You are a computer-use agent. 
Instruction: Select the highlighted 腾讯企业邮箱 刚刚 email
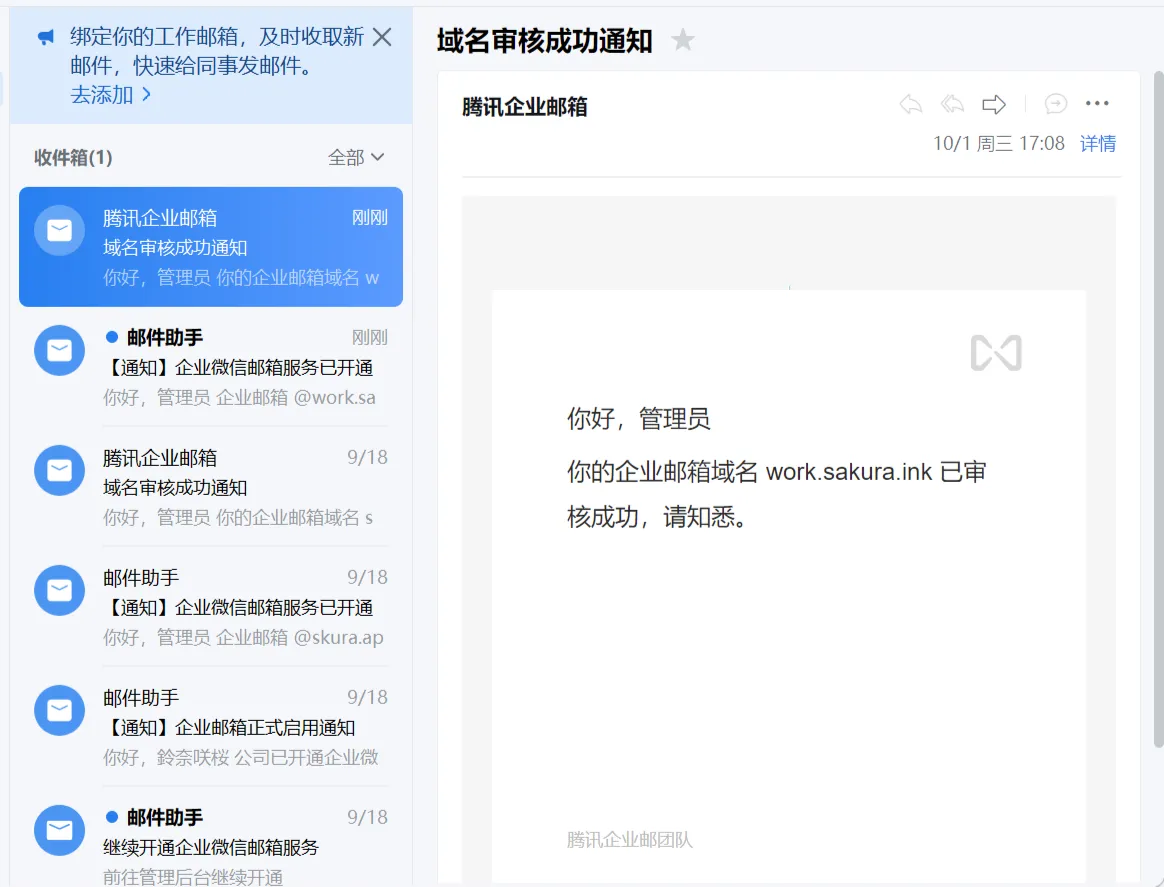point(211,246)
